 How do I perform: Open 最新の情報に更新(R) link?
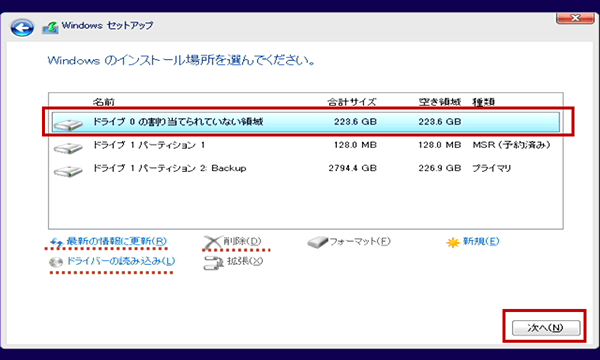click(117, 241)
